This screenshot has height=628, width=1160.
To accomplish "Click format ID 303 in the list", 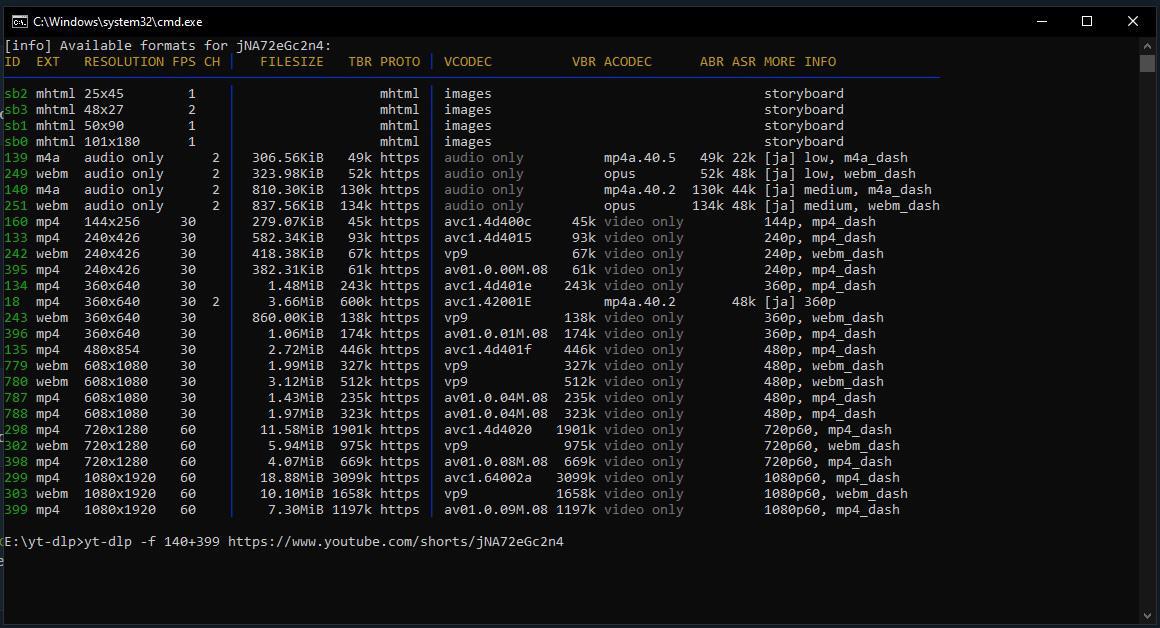I will coord(16,494).
